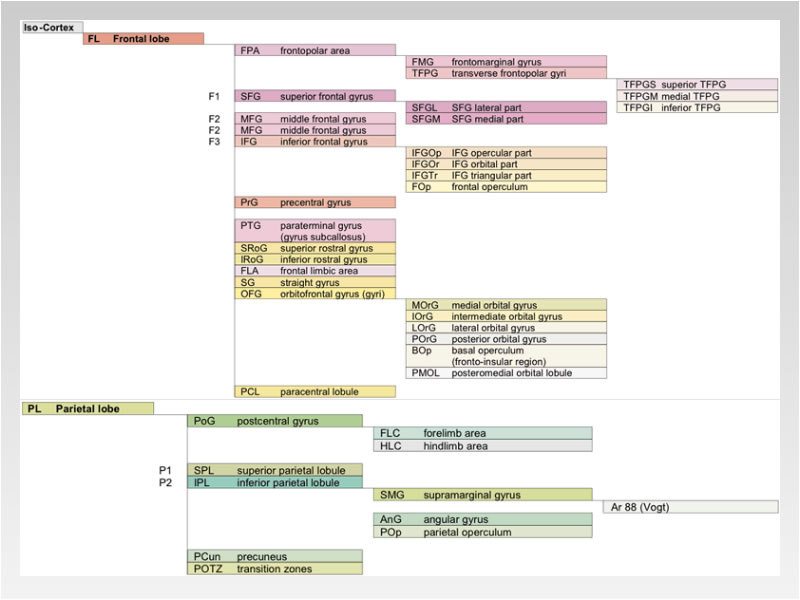800x600 pixels.
Task: Select PMOL posteromedial orbital lobule
Action: coord(506,373)
